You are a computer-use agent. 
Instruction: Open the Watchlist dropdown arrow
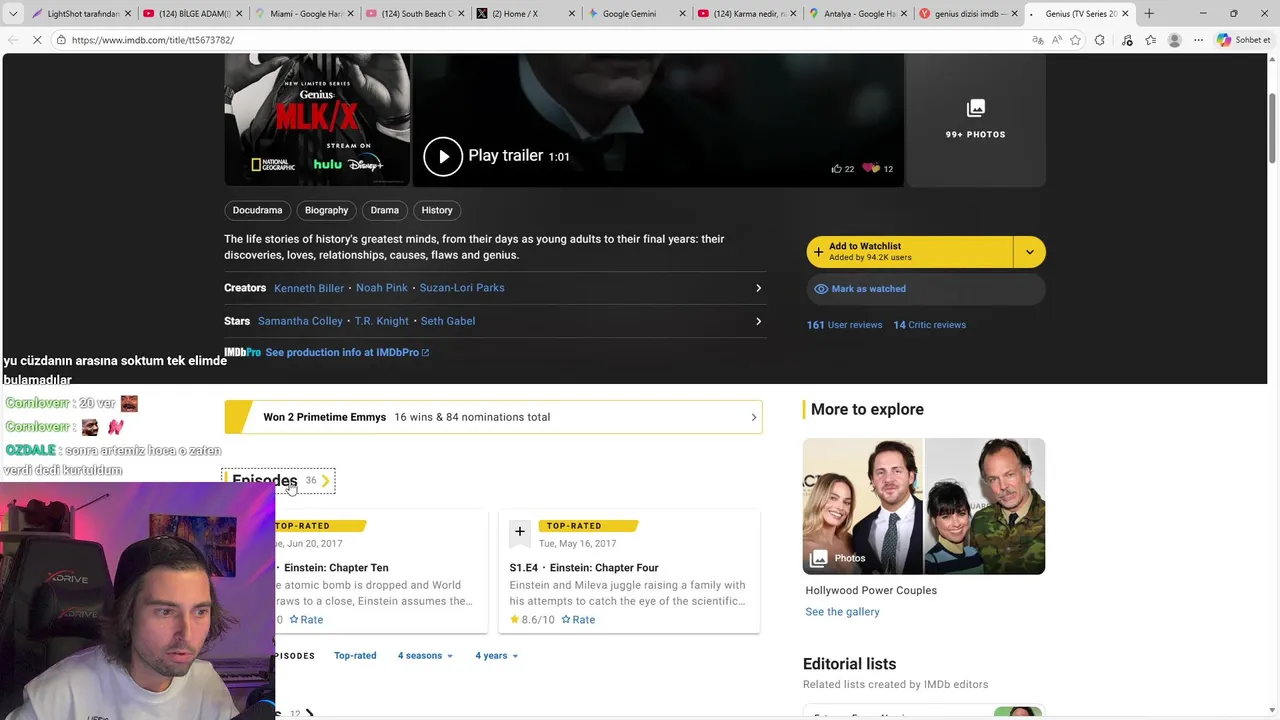[1030, 252]
